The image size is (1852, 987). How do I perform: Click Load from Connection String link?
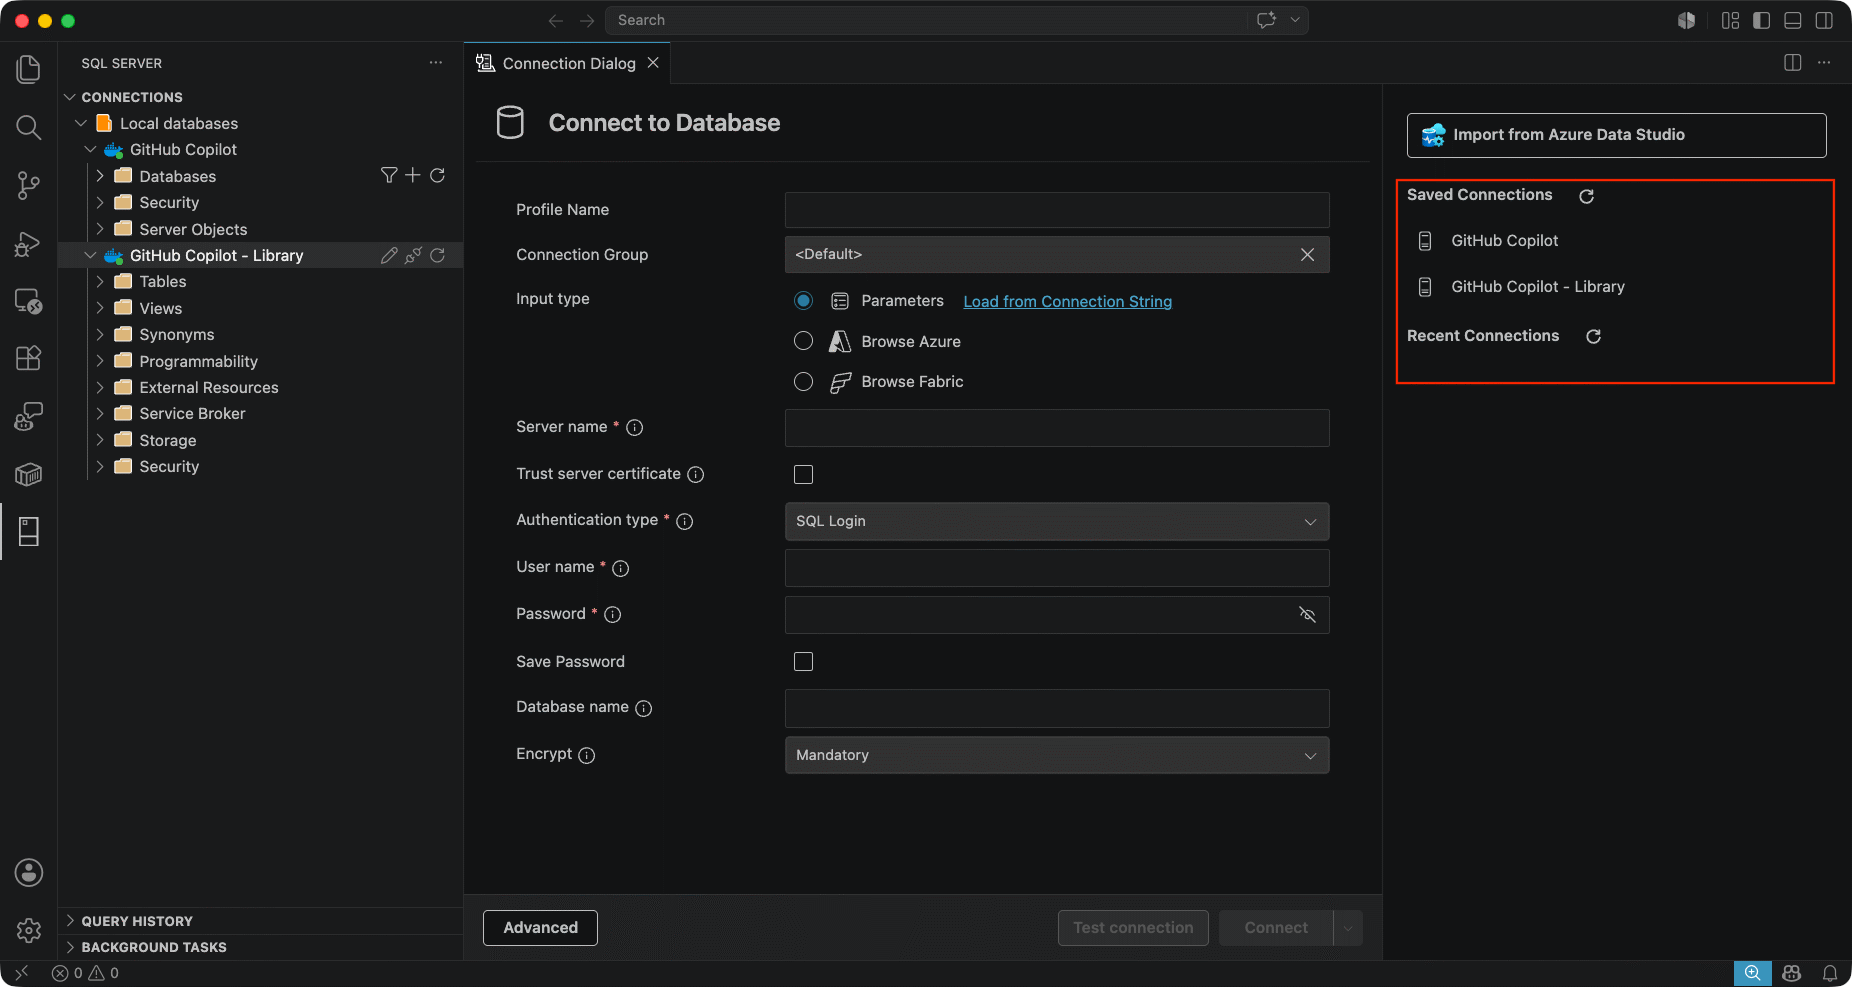[1067, 302]
